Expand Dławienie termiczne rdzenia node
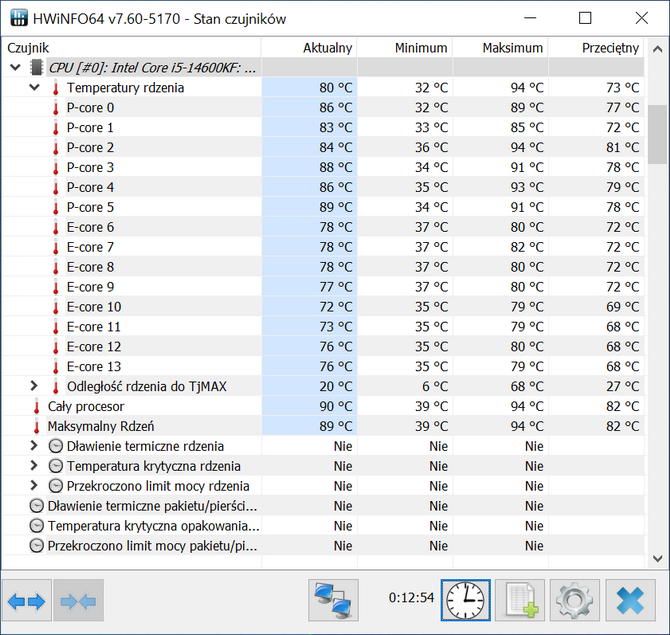Image resolution: width=670 pixels, height=635 pixels. [x=34, y=446]
